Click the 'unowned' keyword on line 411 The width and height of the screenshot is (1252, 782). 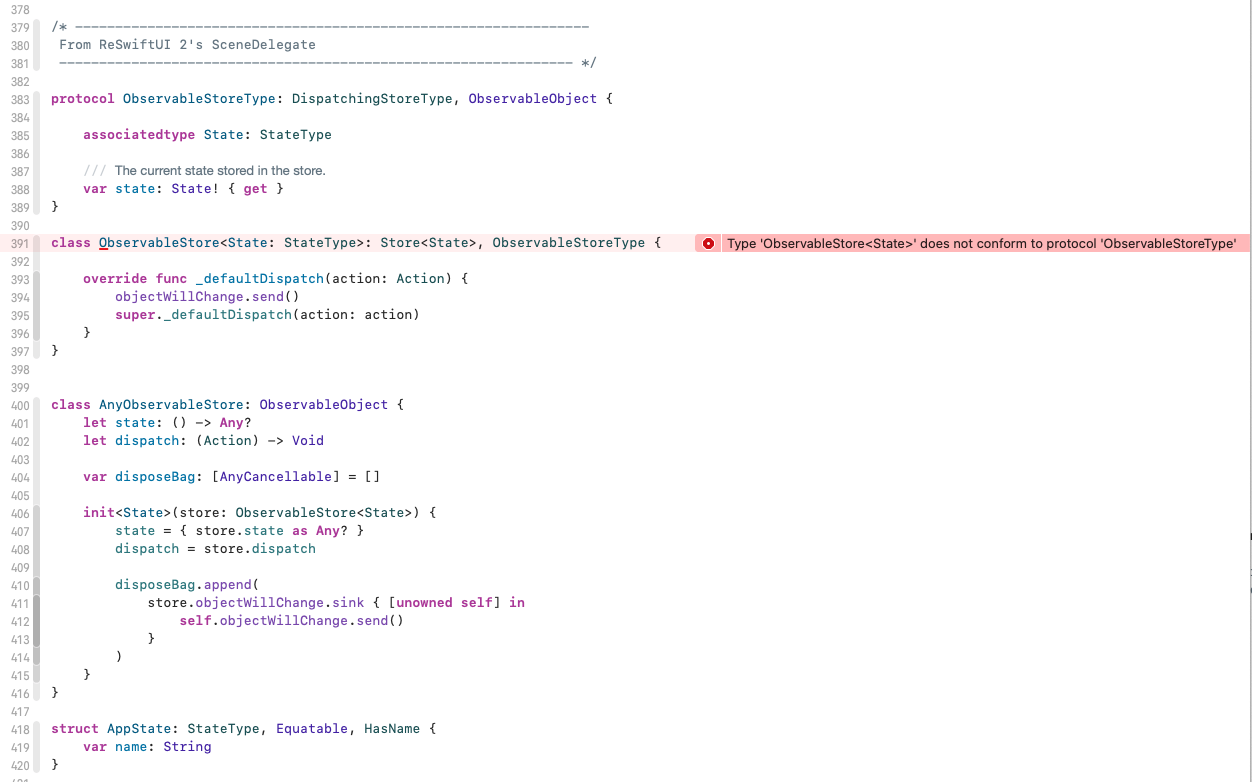[424, 603]
